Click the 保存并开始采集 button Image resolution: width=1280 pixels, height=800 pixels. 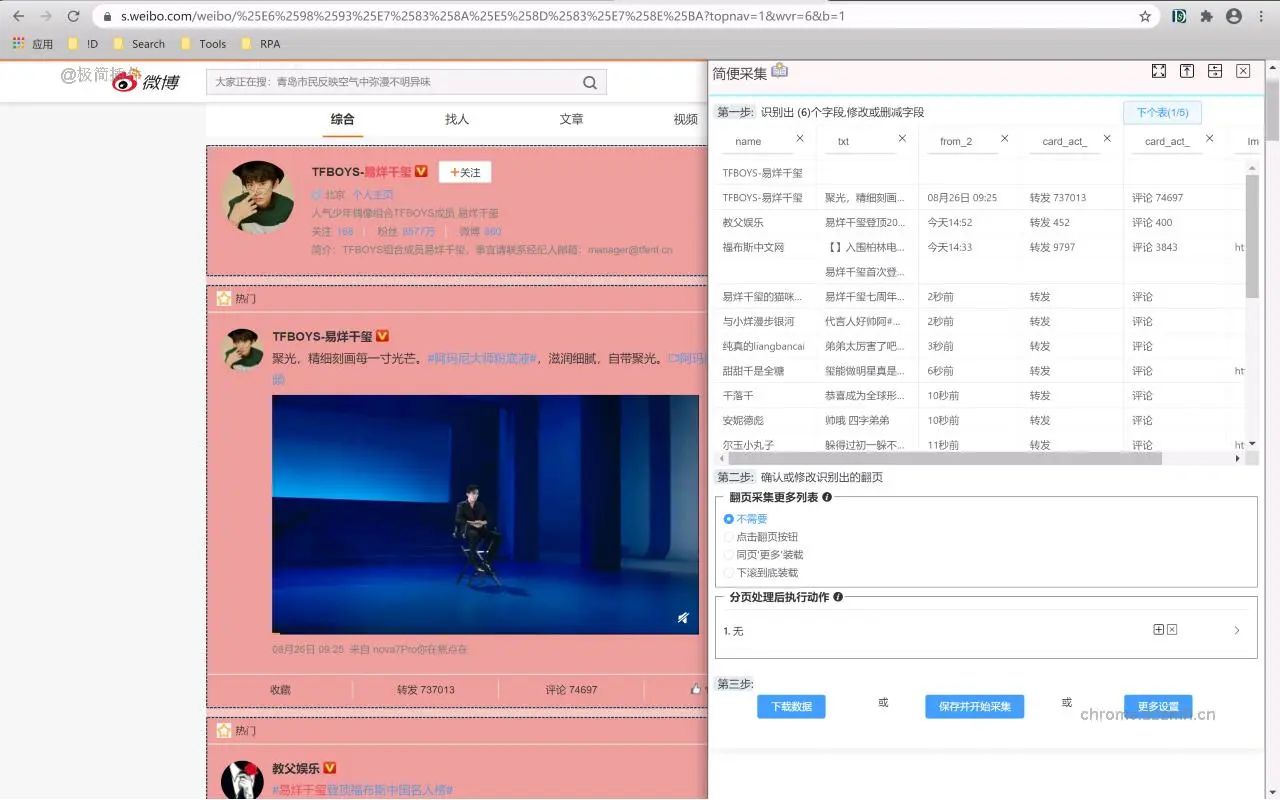coord(974,706)
